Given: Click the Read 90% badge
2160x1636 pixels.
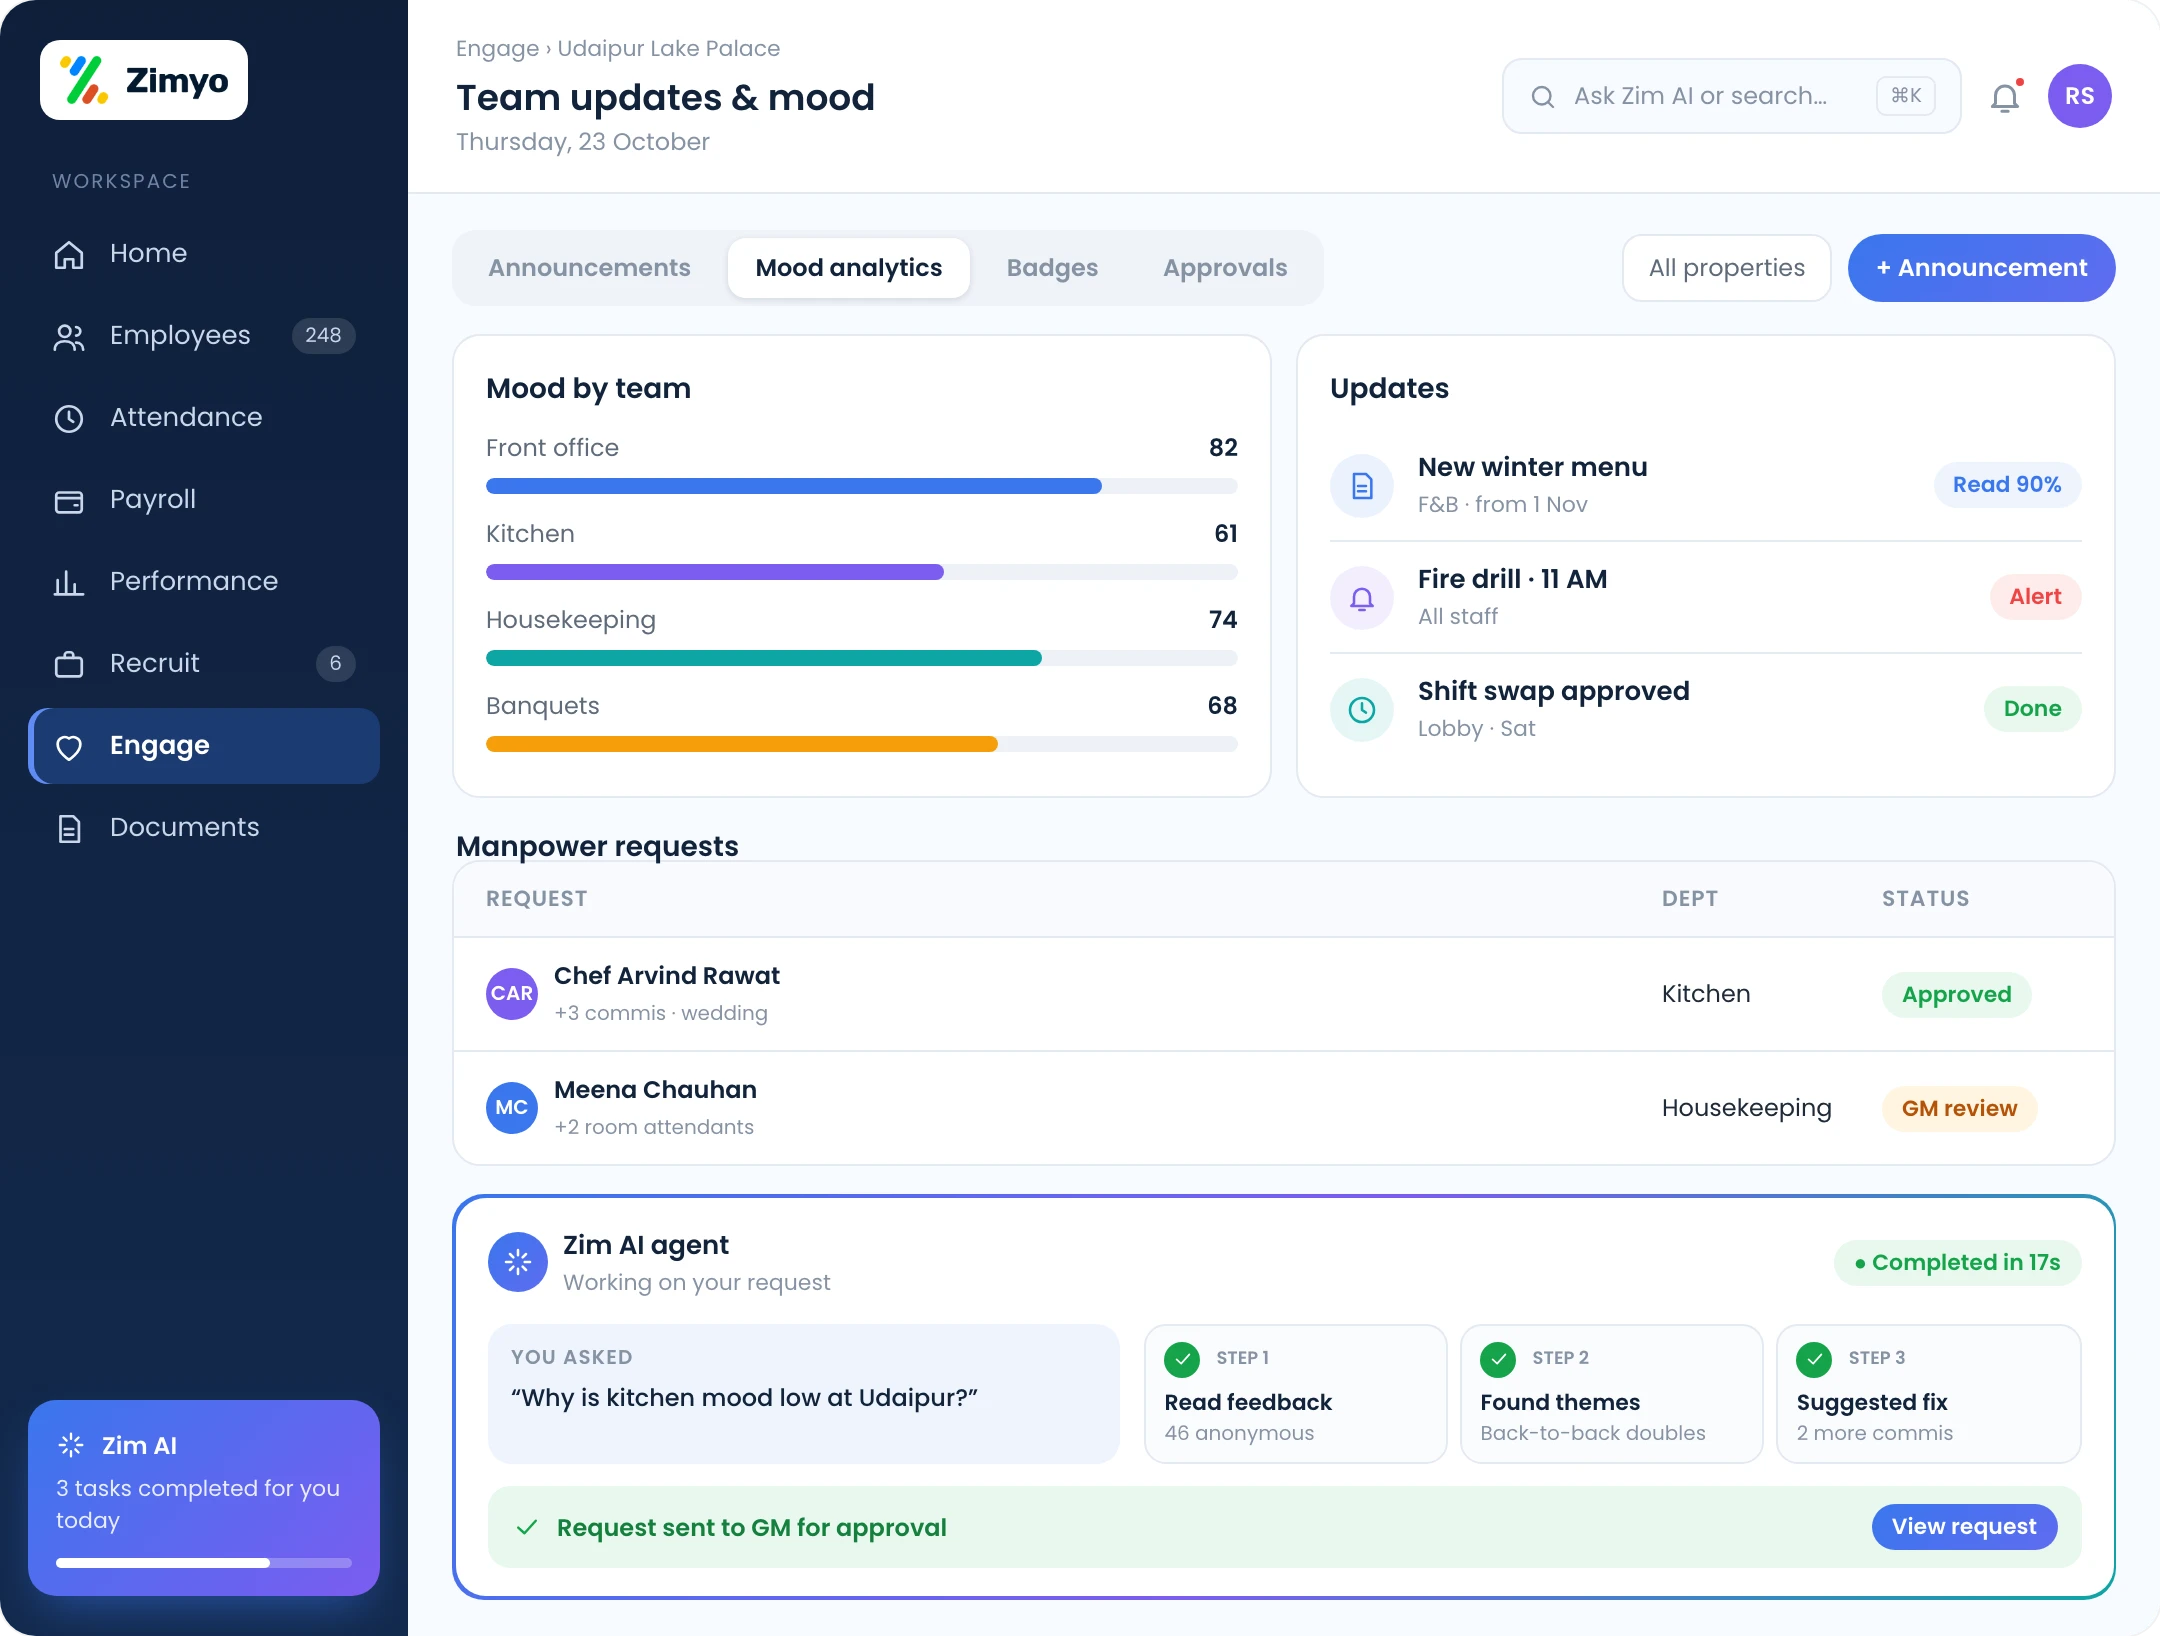Looking at the screenshot, I should pyautogui.click(x=2007, y=485).
